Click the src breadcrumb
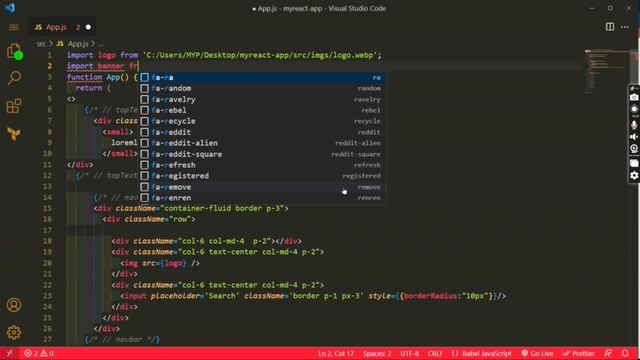The image size is (640, 360). (41, 44)
